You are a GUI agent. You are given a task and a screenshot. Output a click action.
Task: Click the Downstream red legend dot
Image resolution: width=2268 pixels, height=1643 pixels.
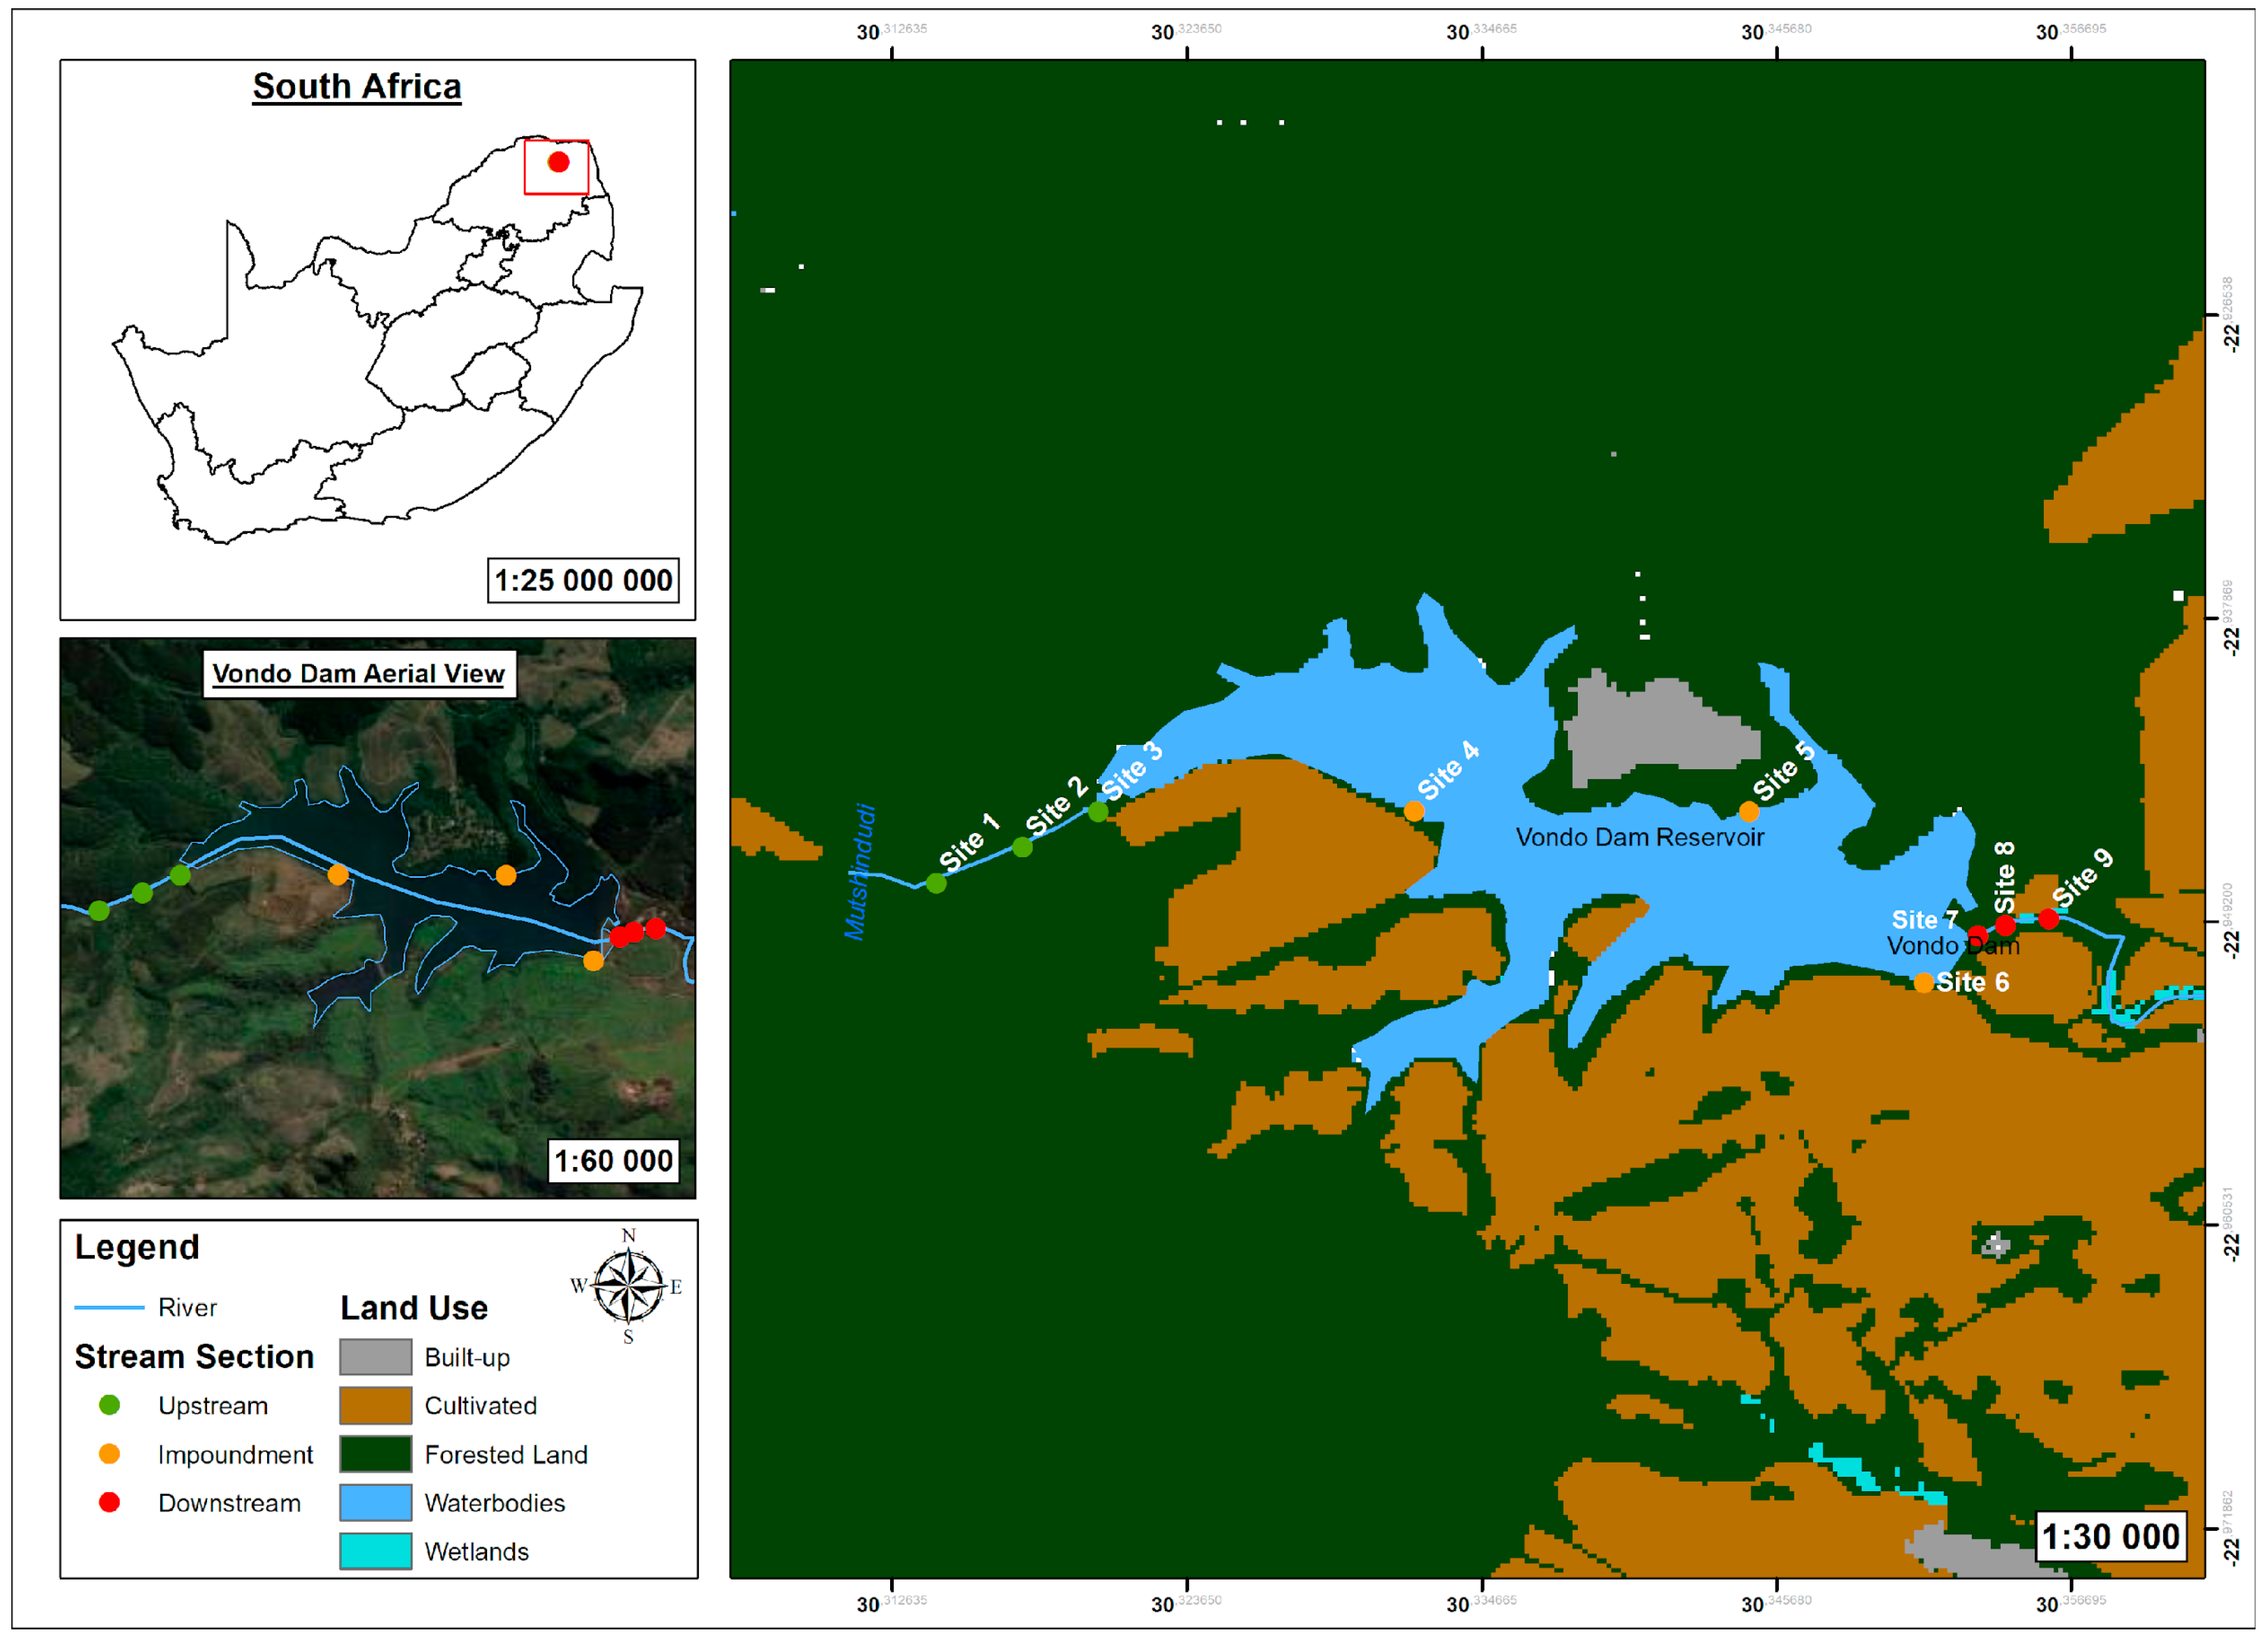coord(110,1502)
